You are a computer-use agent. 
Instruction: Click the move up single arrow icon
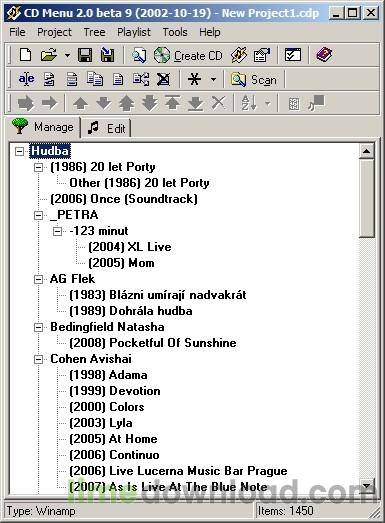click(80, 103)
